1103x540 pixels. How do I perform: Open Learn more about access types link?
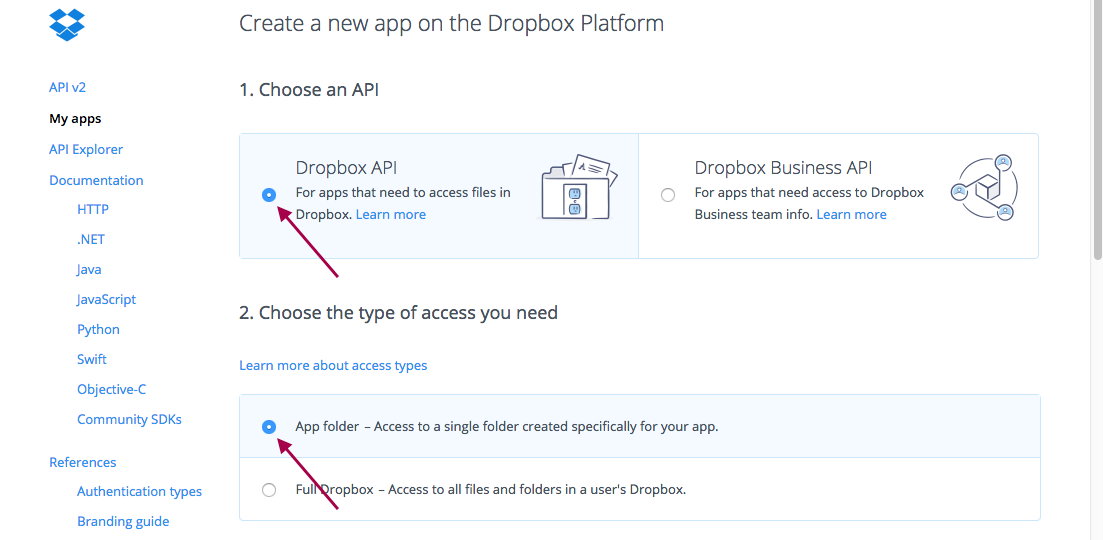click(333, 366)
